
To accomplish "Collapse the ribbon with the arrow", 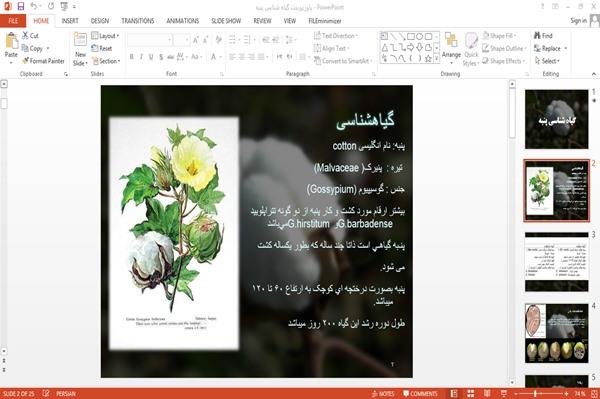I will [593, 74].
